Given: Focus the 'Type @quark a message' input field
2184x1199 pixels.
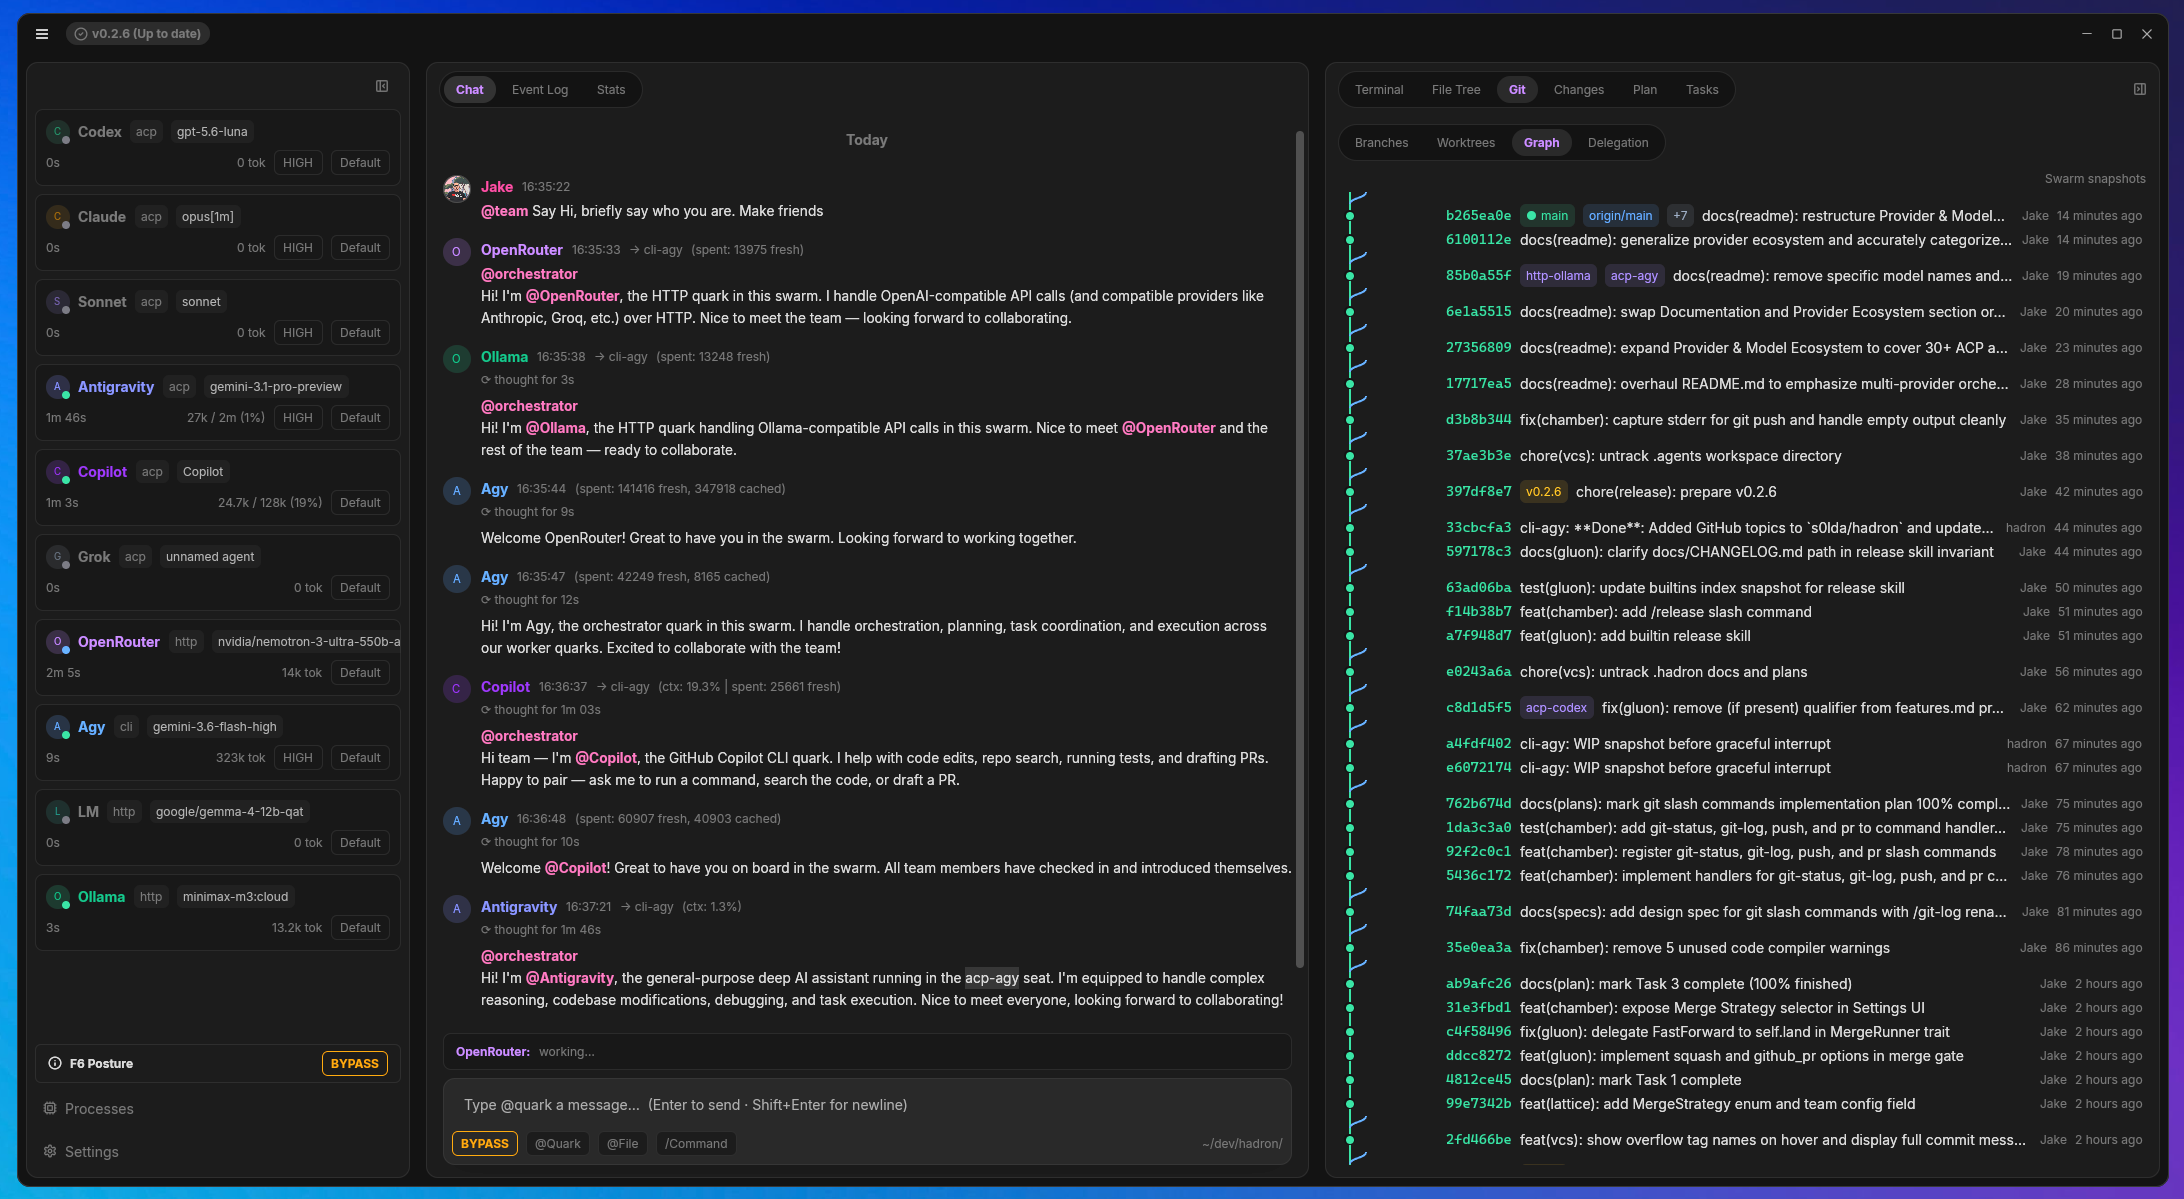Looking at the screenshot, I should click(x=867, y=1105).
